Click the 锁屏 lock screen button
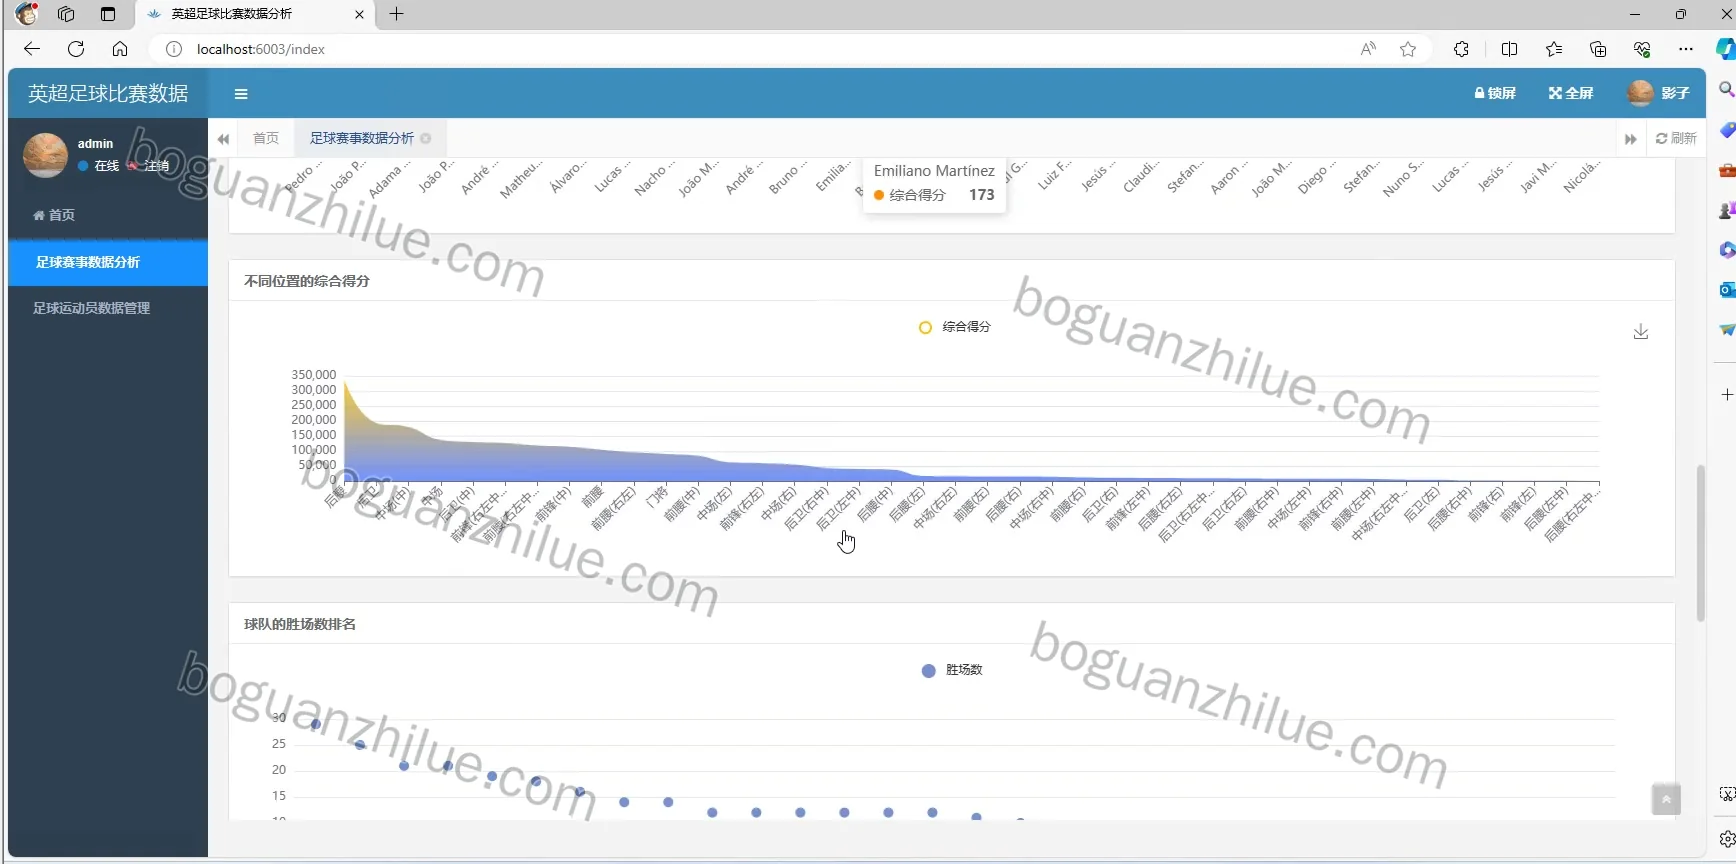The height and width of the screenshot is (864, 1736). [1495, 93]
